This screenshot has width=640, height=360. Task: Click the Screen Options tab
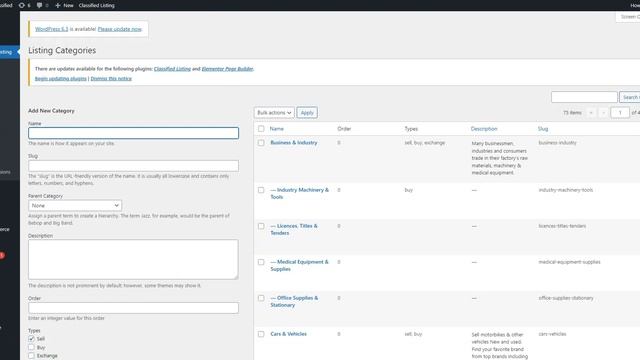click(x=629, y=17)
